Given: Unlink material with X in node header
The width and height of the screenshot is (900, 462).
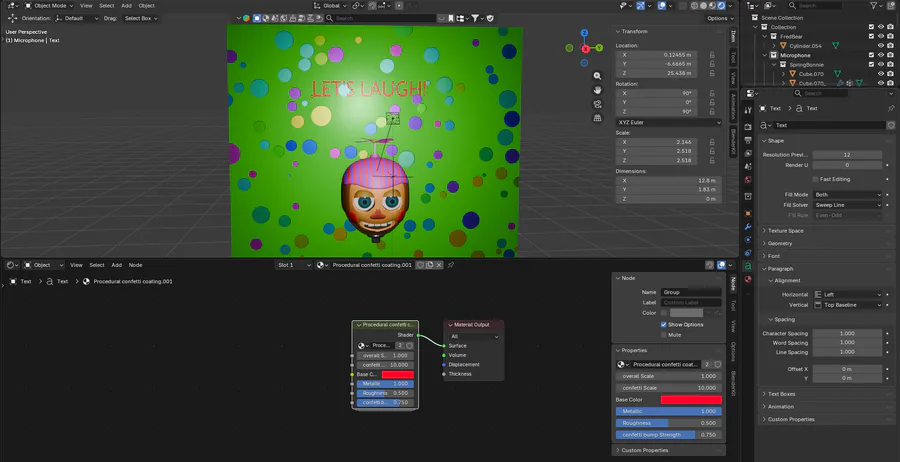Looking at the screenshot, I should tap(439, 265).
